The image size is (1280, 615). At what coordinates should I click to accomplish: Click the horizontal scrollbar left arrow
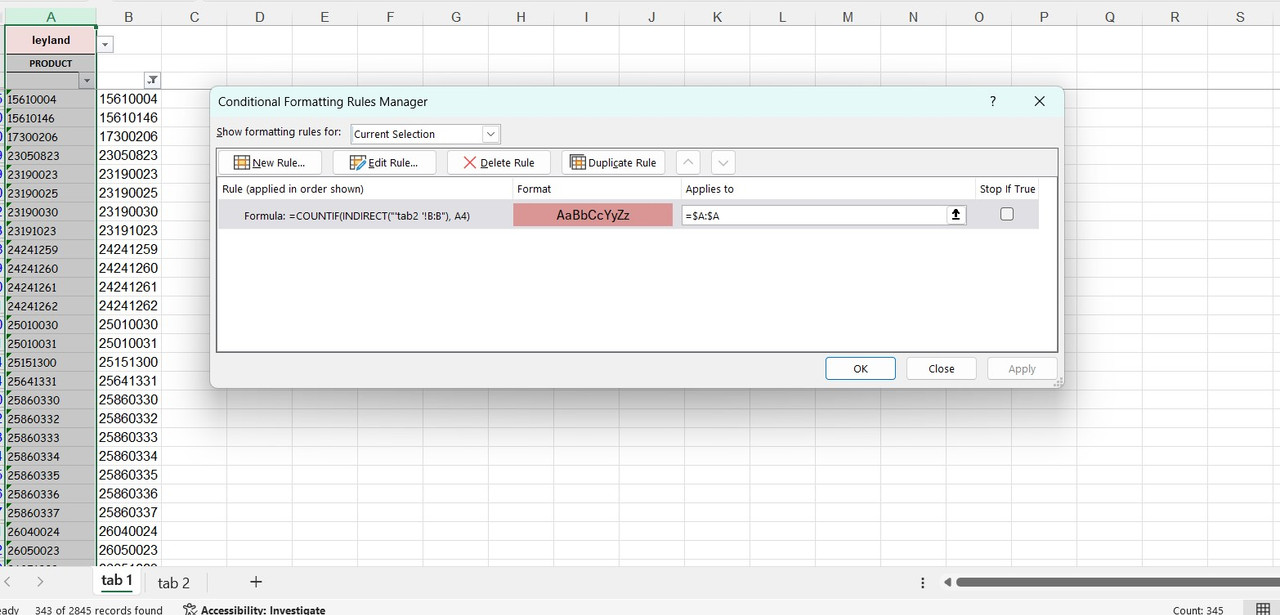(948, 582)
